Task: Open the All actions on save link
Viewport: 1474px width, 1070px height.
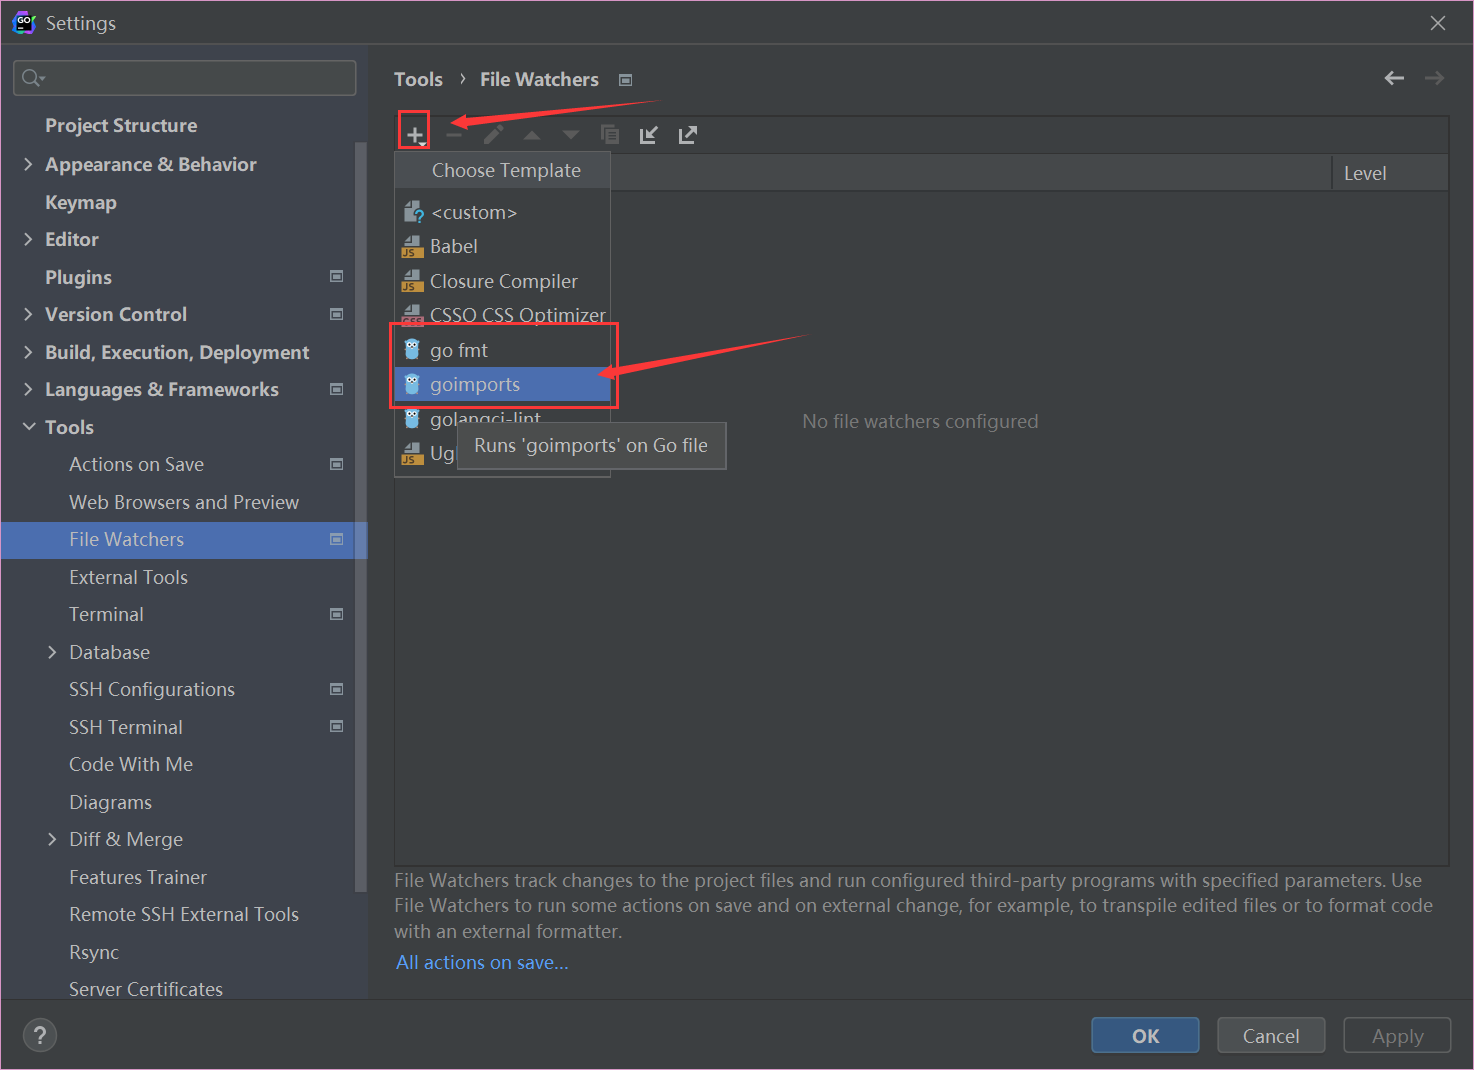Action: pos(482,962)
